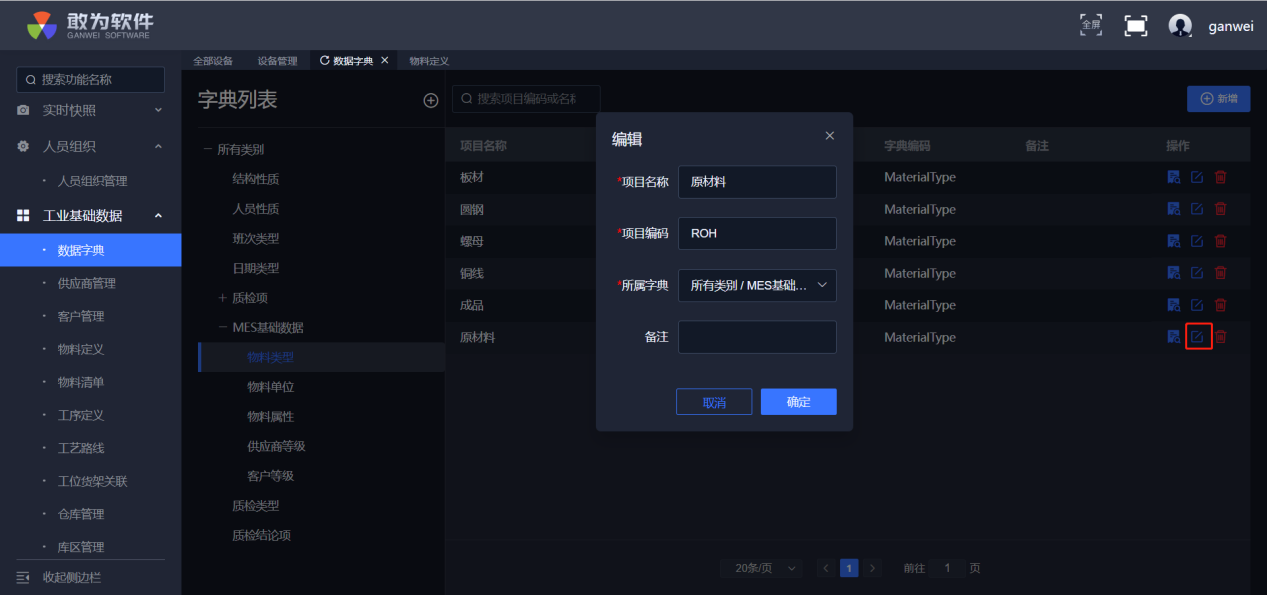This screenshot has height=595, width=1267.
Task: Close the 编辑 dialog with X
Action: pyautogui.click(x=829, y=136)
